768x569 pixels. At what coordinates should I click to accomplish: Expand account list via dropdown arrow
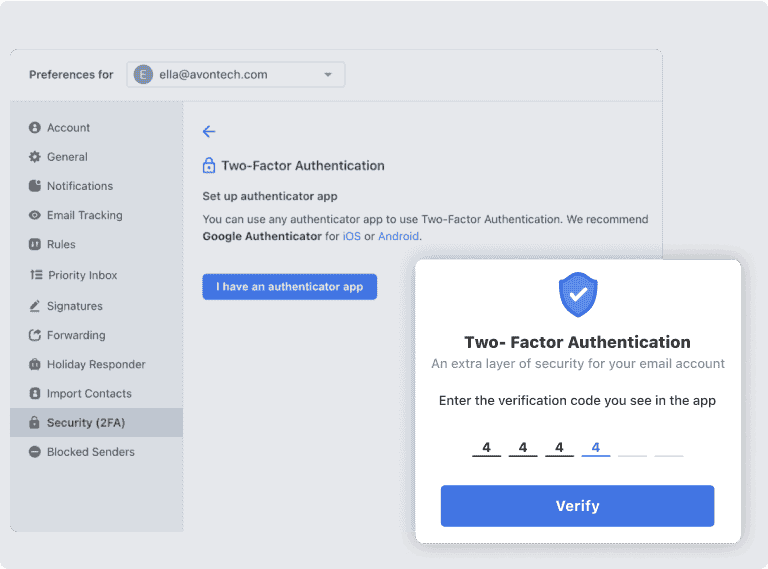[x=328, y=74]
